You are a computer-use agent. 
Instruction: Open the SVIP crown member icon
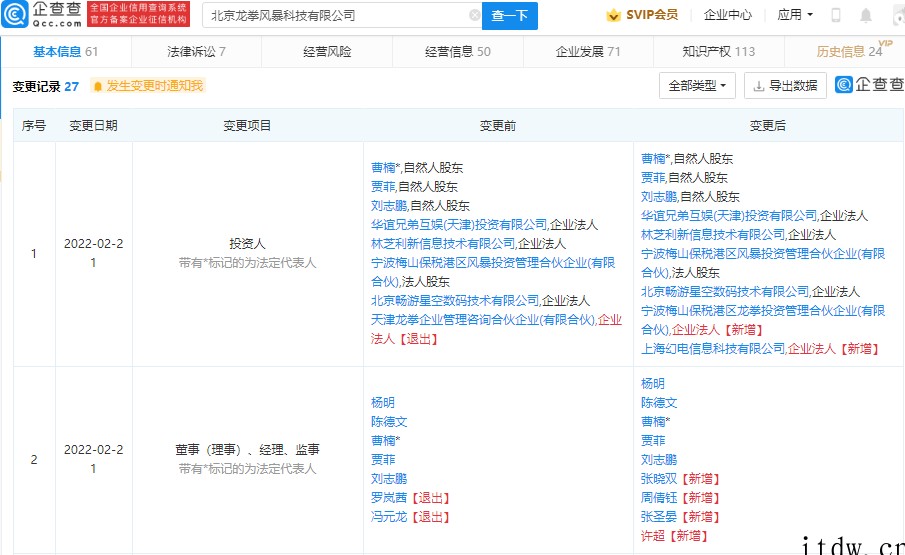pyautogui.click(x=614, y=15)
